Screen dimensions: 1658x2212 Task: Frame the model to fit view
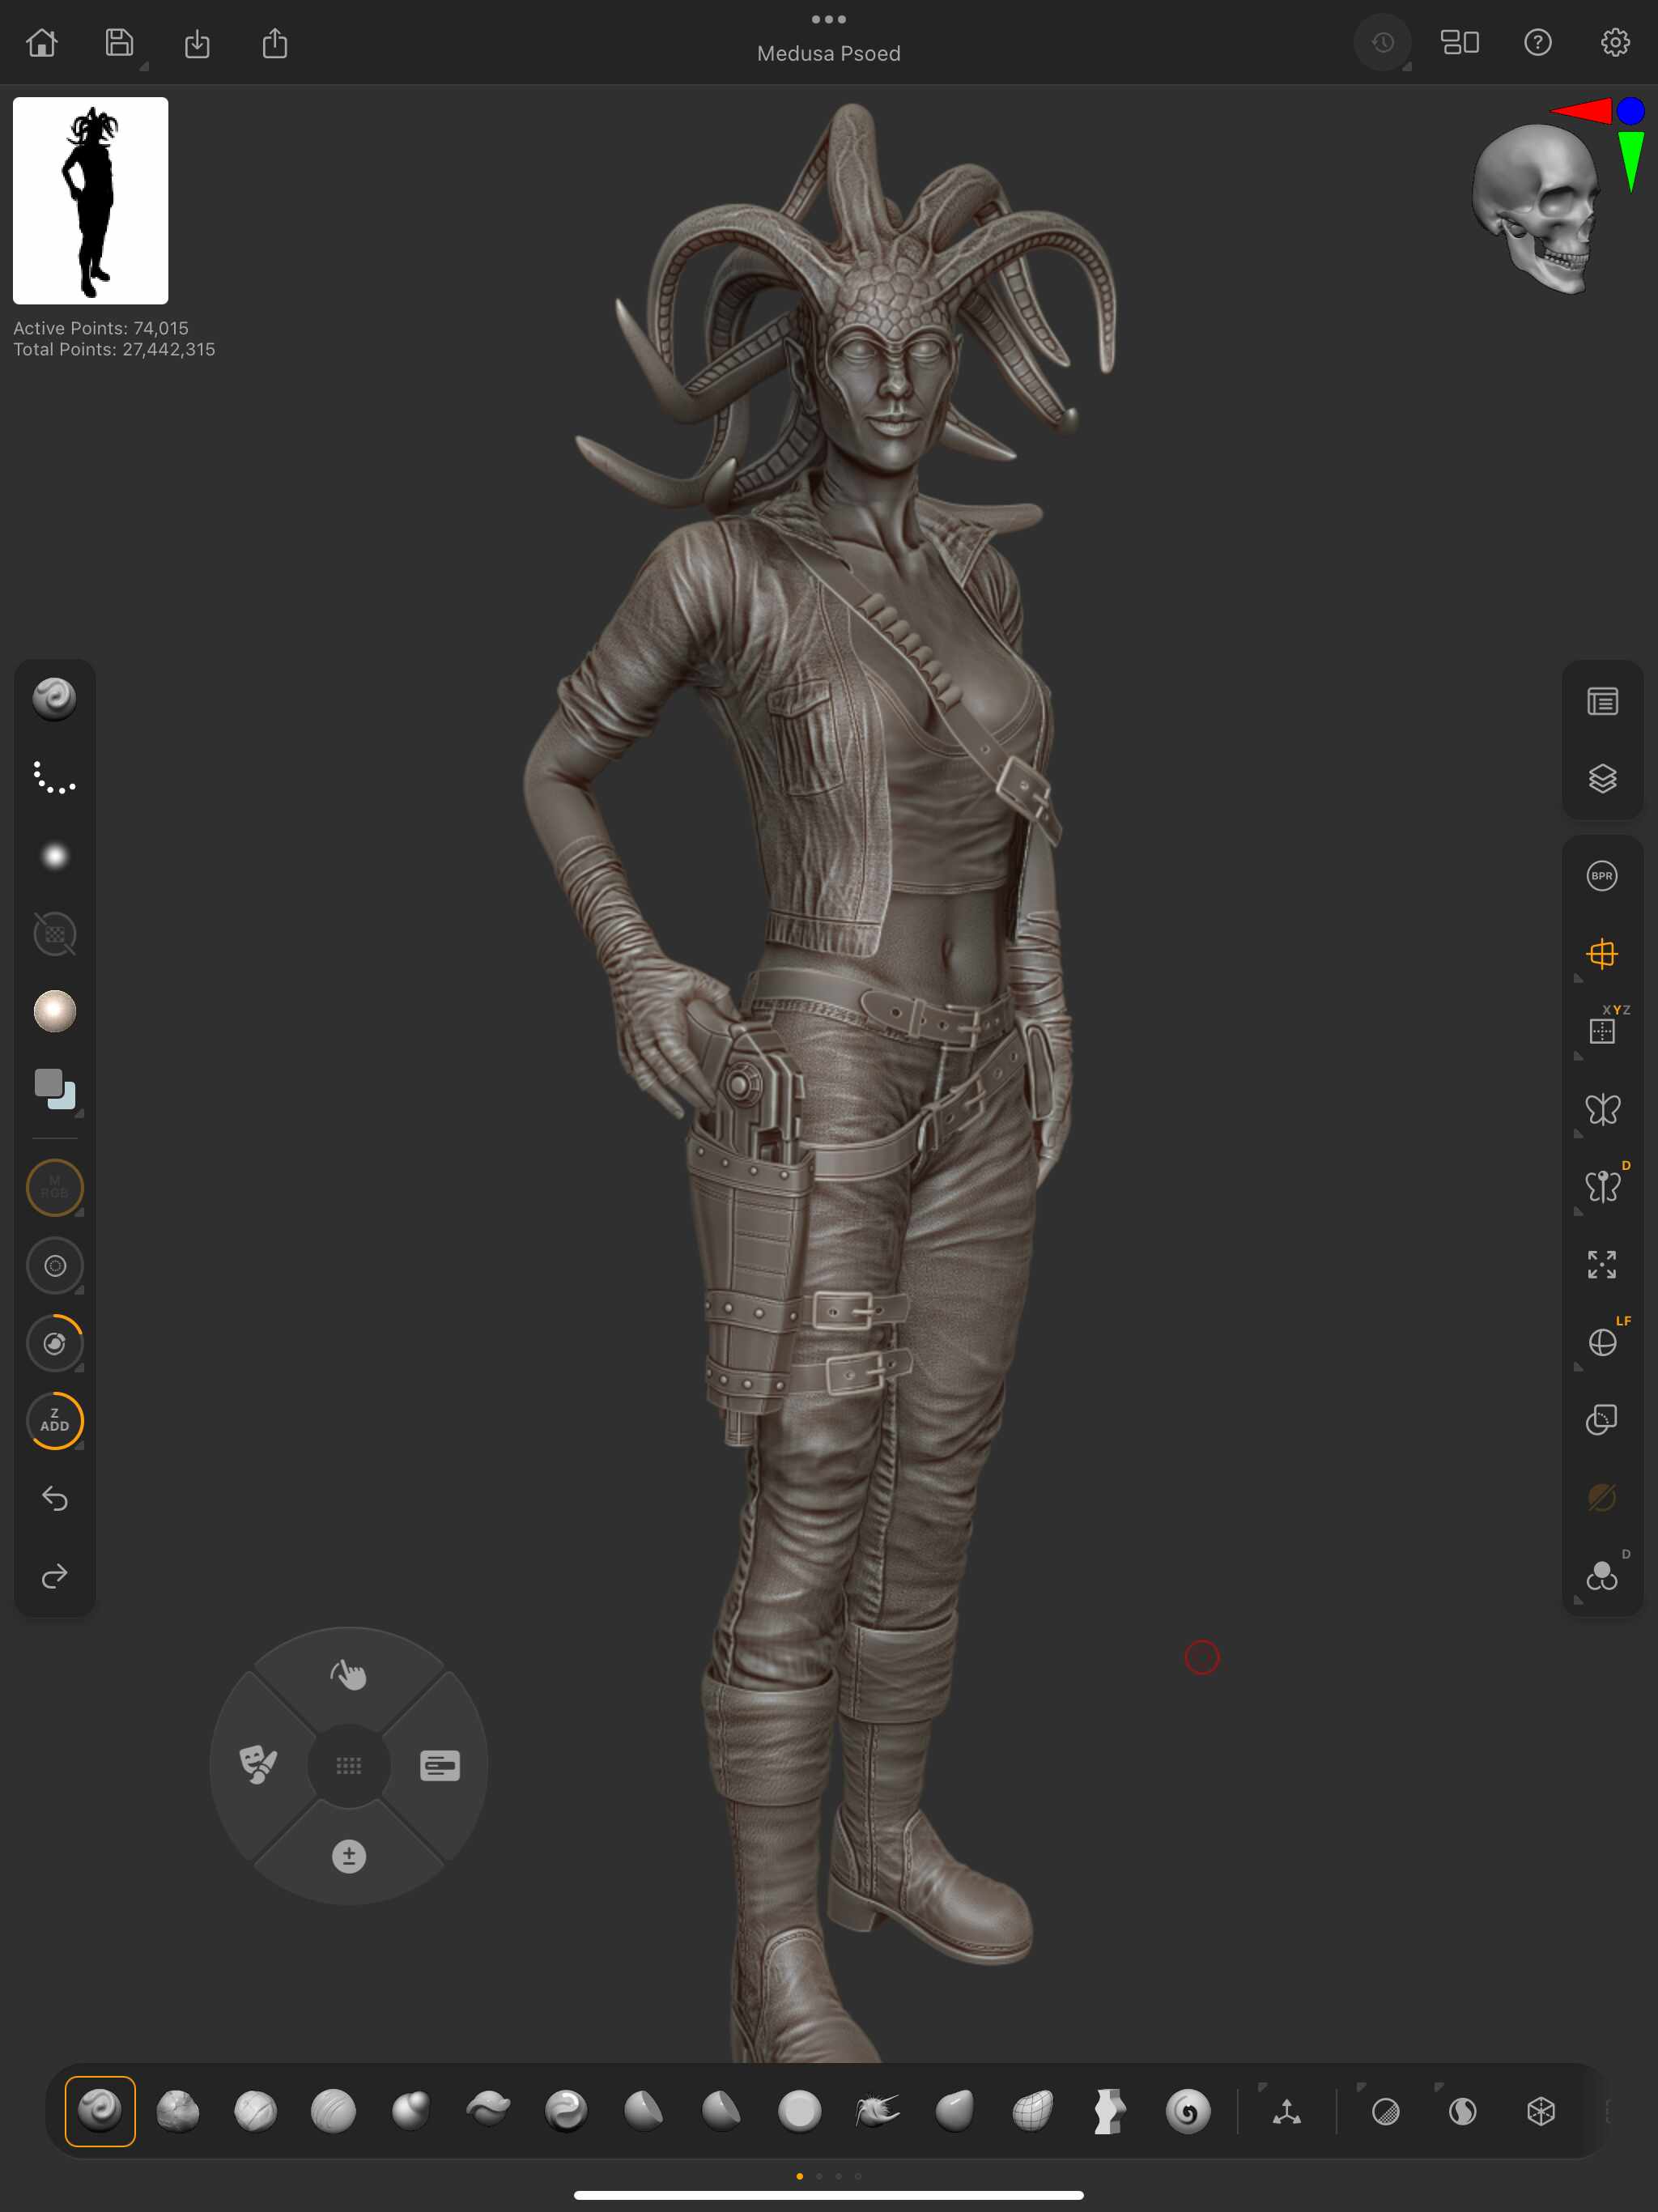click(1602, 1264)
